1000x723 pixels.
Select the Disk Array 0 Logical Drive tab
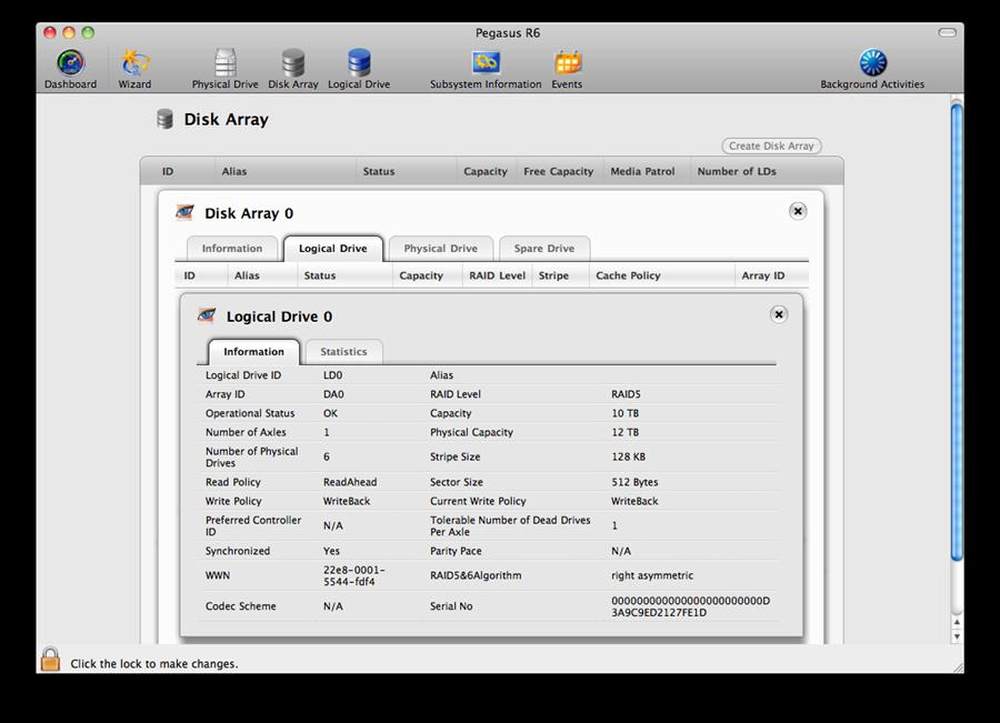pyautogui.click(x=333, y=249)
